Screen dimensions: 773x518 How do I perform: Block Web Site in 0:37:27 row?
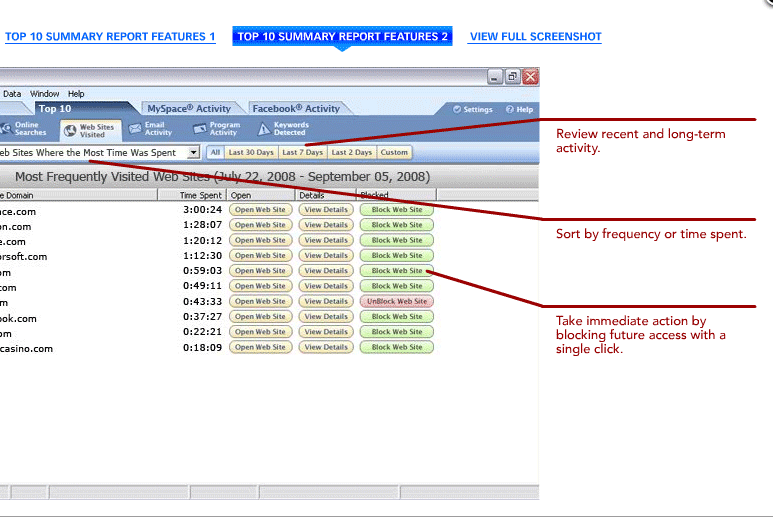pos(397,316)
